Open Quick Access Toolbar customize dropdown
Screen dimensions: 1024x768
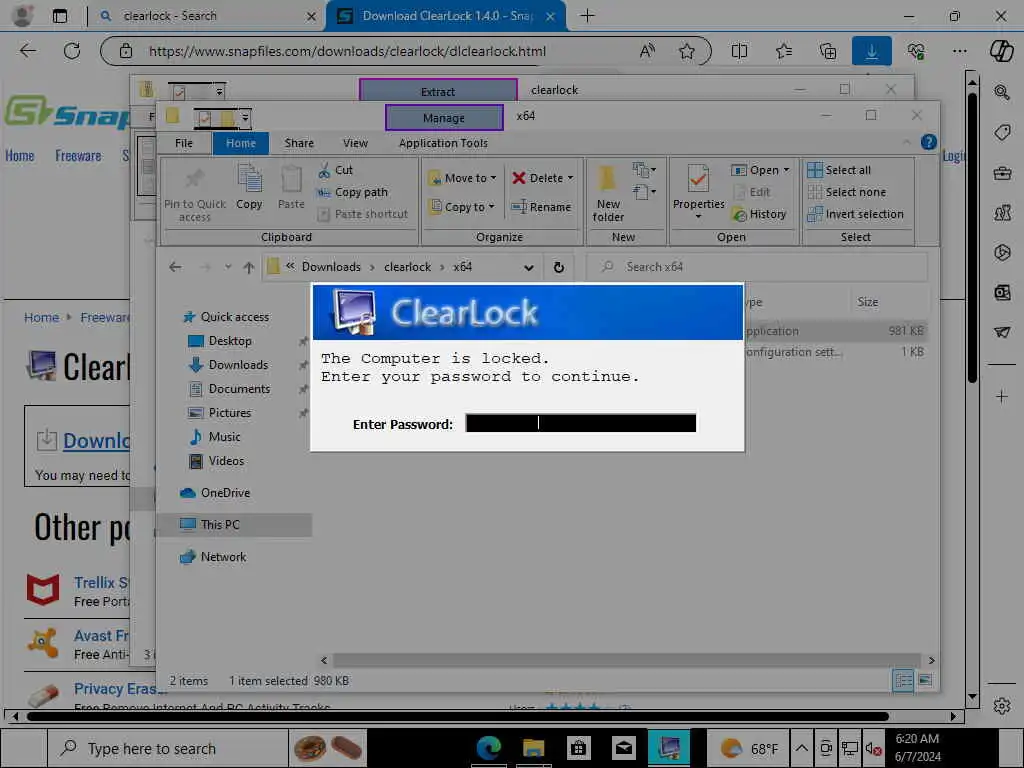pos(245,118)
